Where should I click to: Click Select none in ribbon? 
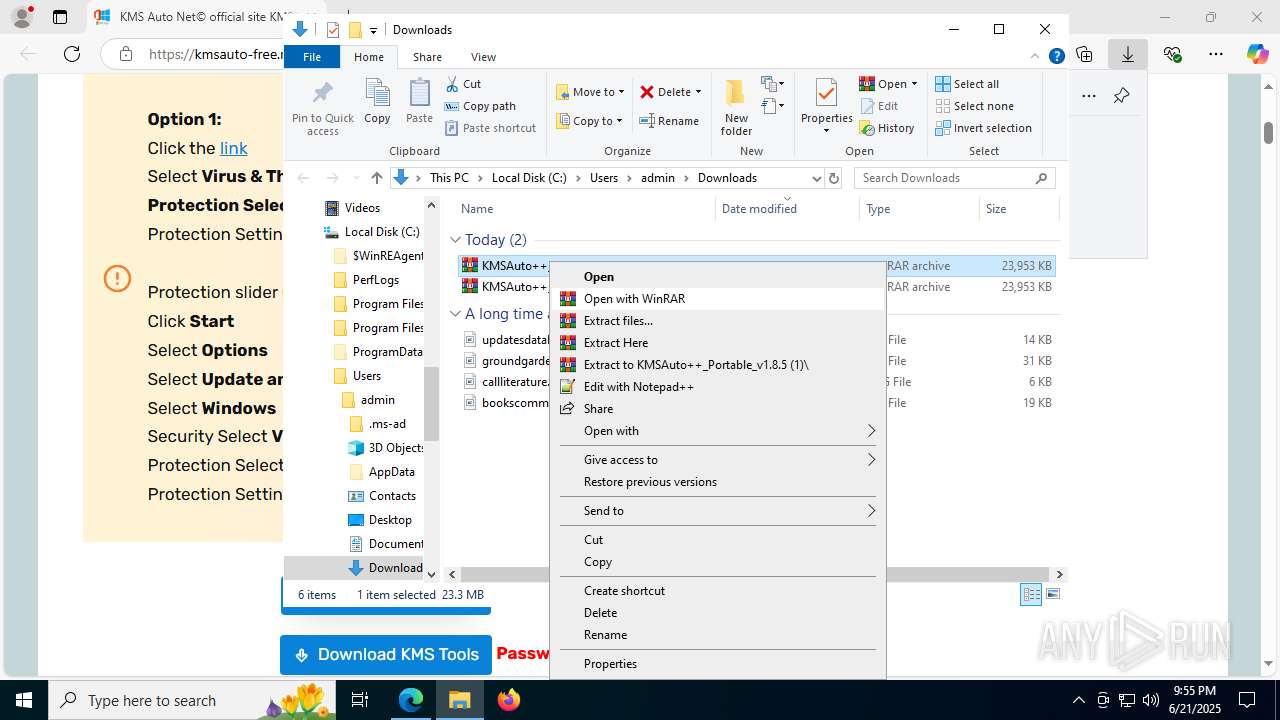coord(975,106)
